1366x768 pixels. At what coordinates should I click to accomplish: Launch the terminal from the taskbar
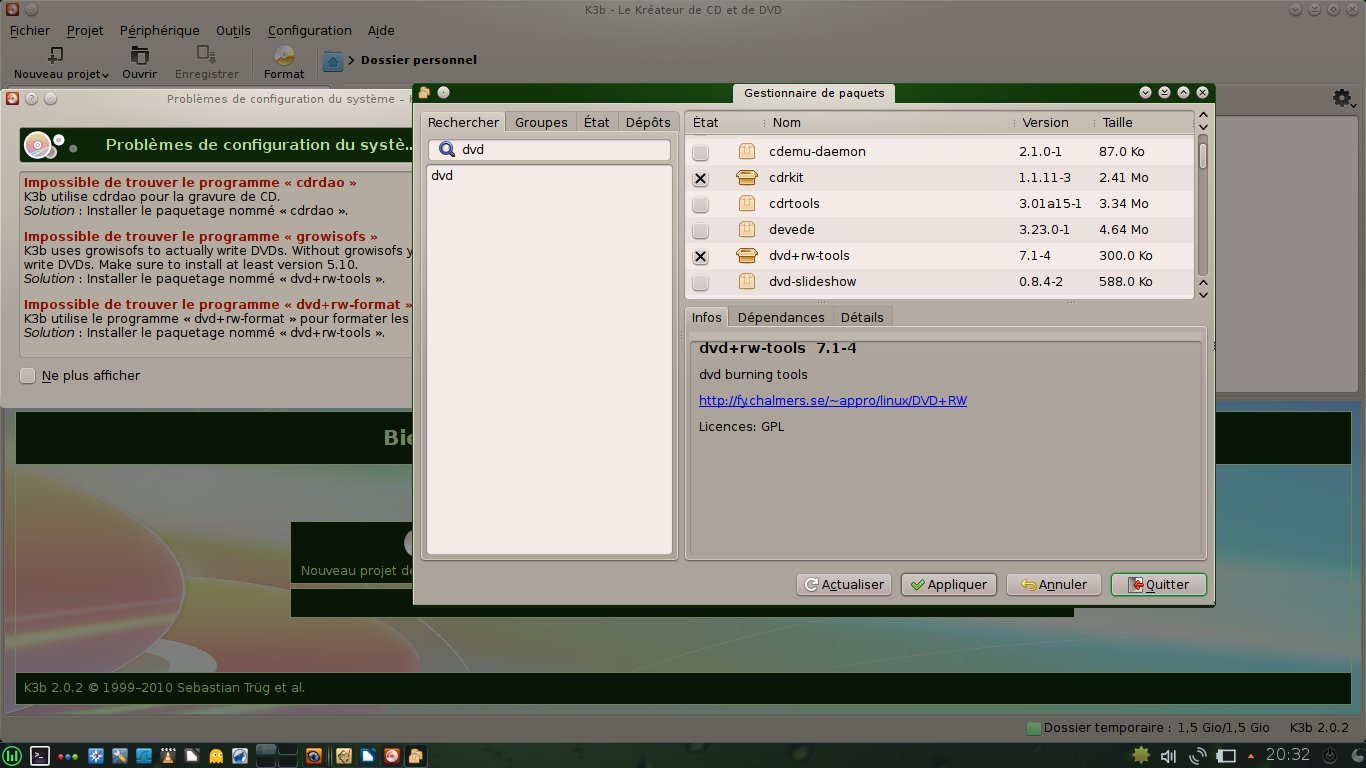tap(40, 755)
